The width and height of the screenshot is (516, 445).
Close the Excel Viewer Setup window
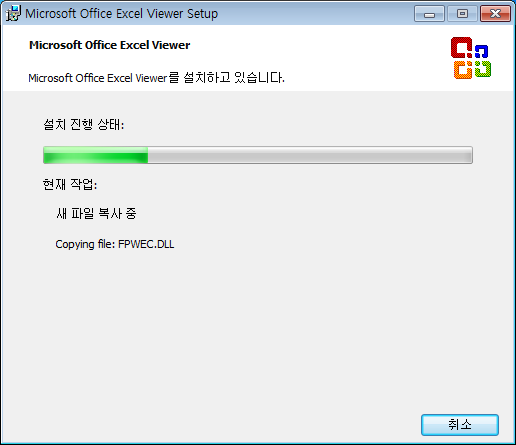point(495,14)
